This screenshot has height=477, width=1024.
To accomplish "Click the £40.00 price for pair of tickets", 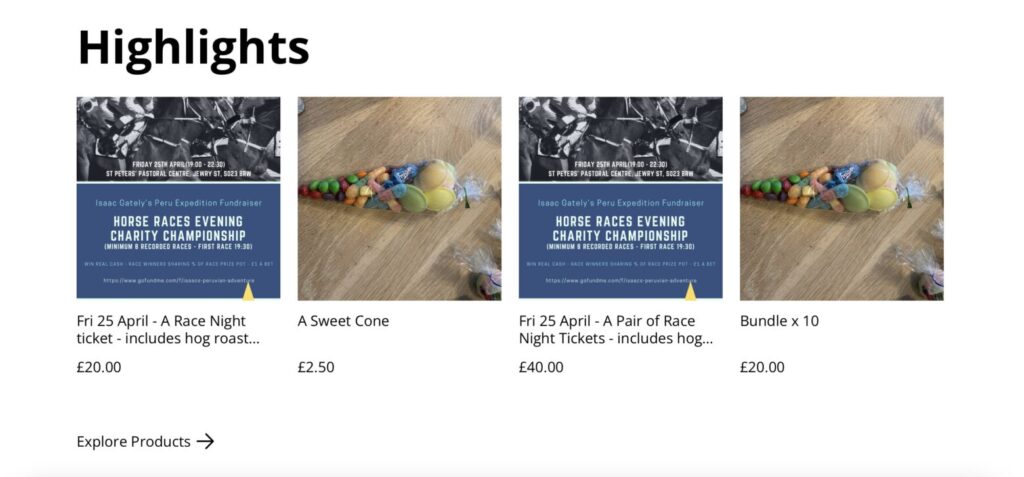I will pos(541,367).
